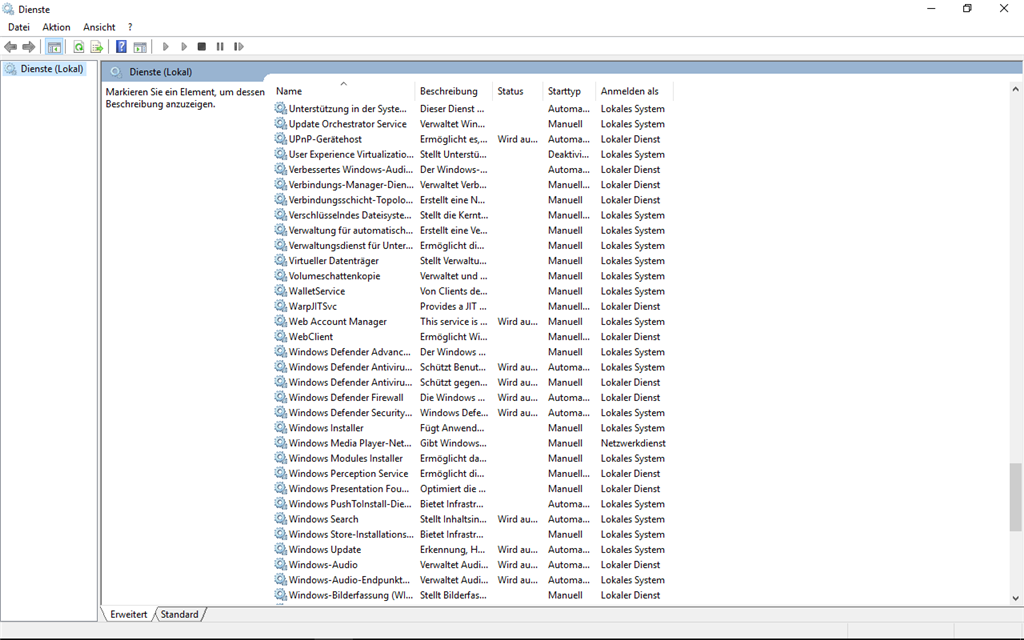Toggle the show/hide console tree icon

point(54,46)
